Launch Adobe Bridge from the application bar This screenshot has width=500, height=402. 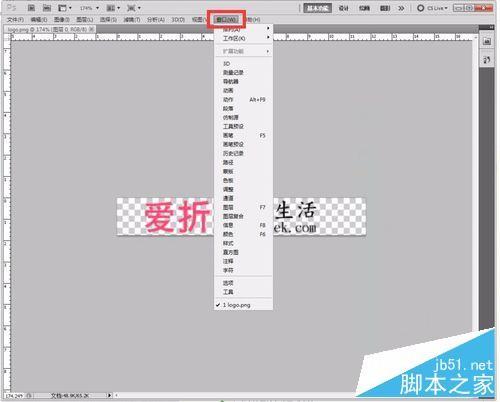31,8
